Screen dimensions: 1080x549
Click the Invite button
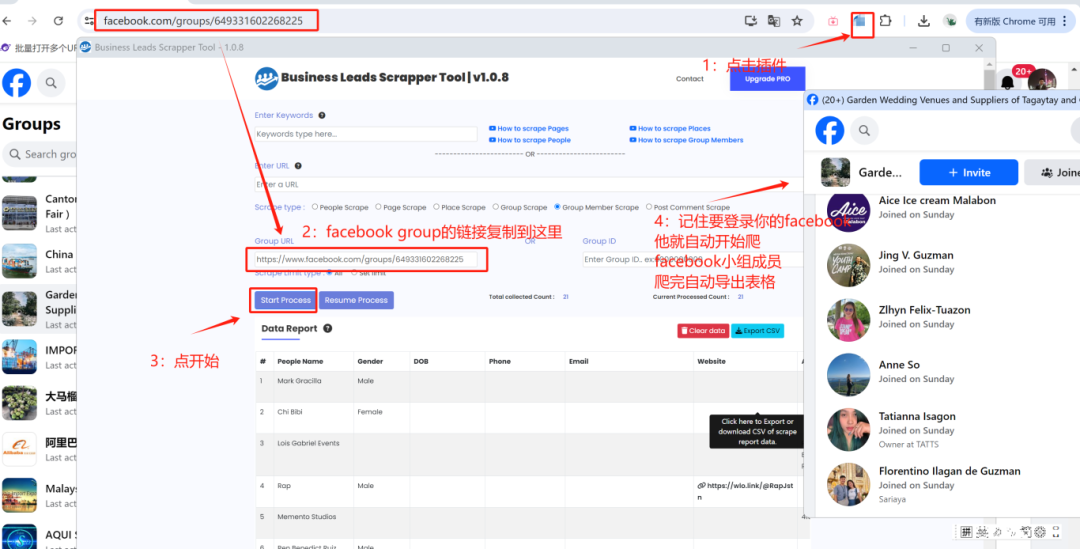click(968, 172)
